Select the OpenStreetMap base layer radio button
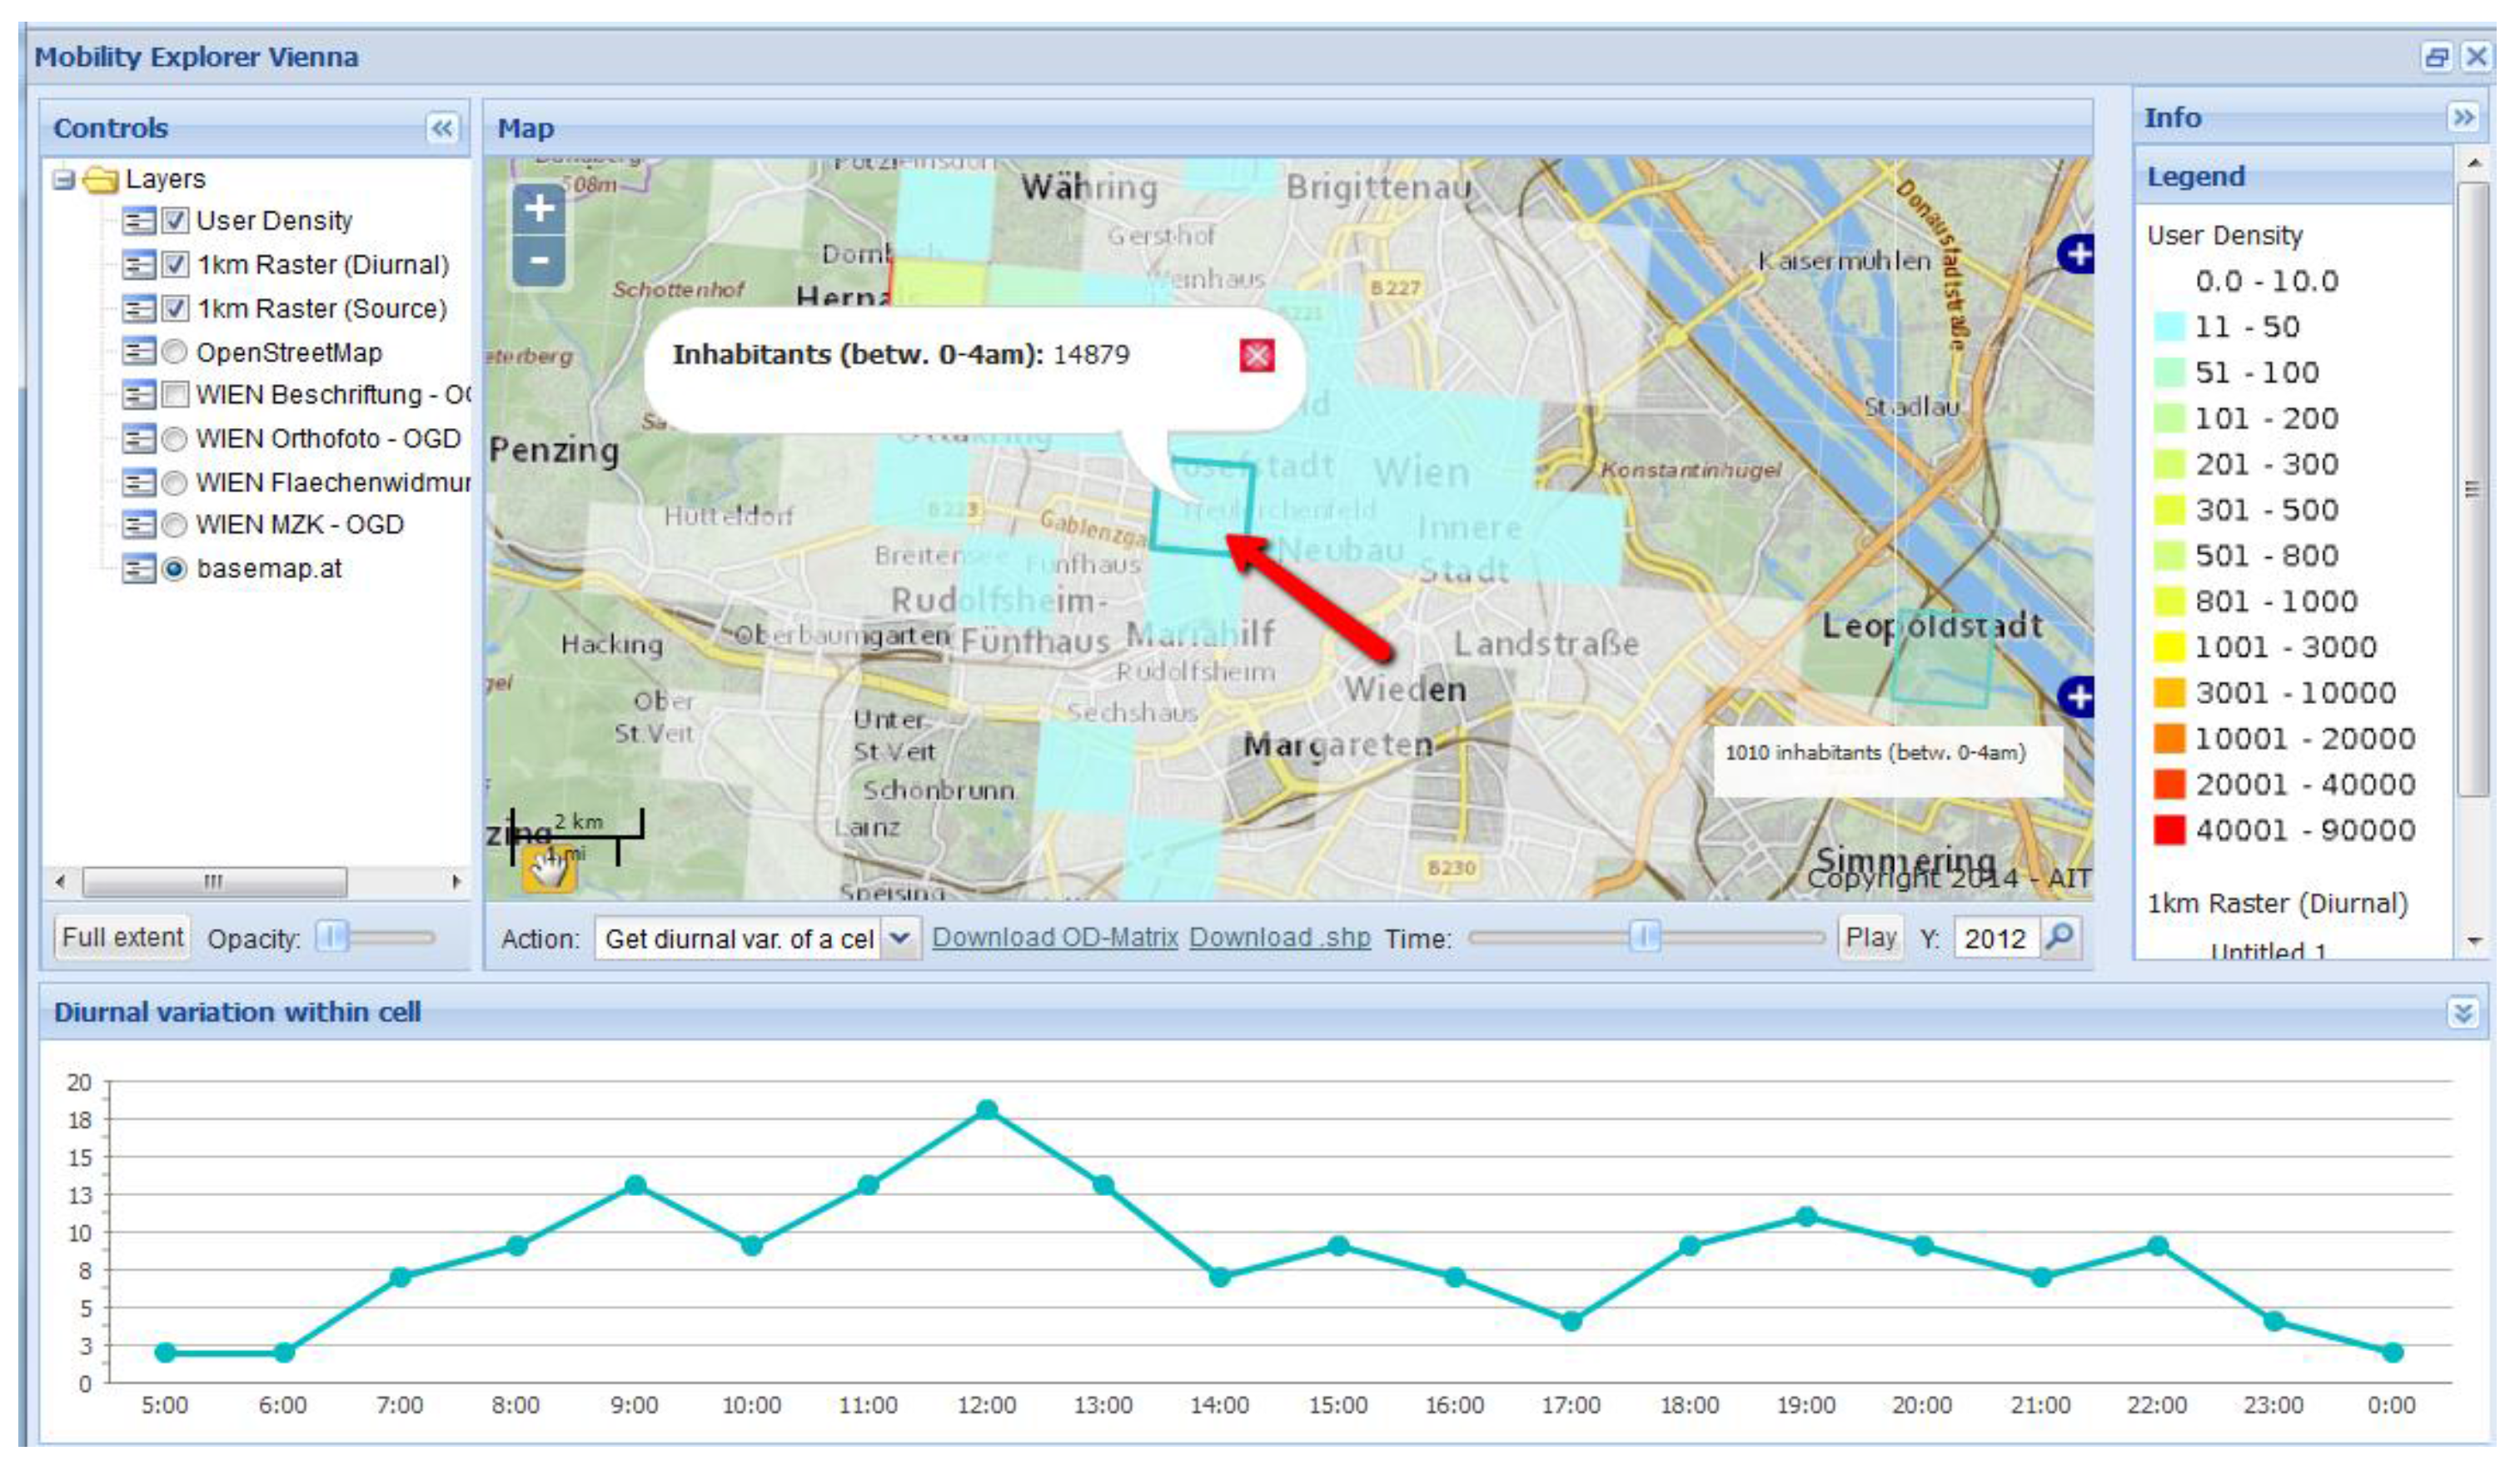The height and width of the screenshot is (1466, 2520). point(175,352)
